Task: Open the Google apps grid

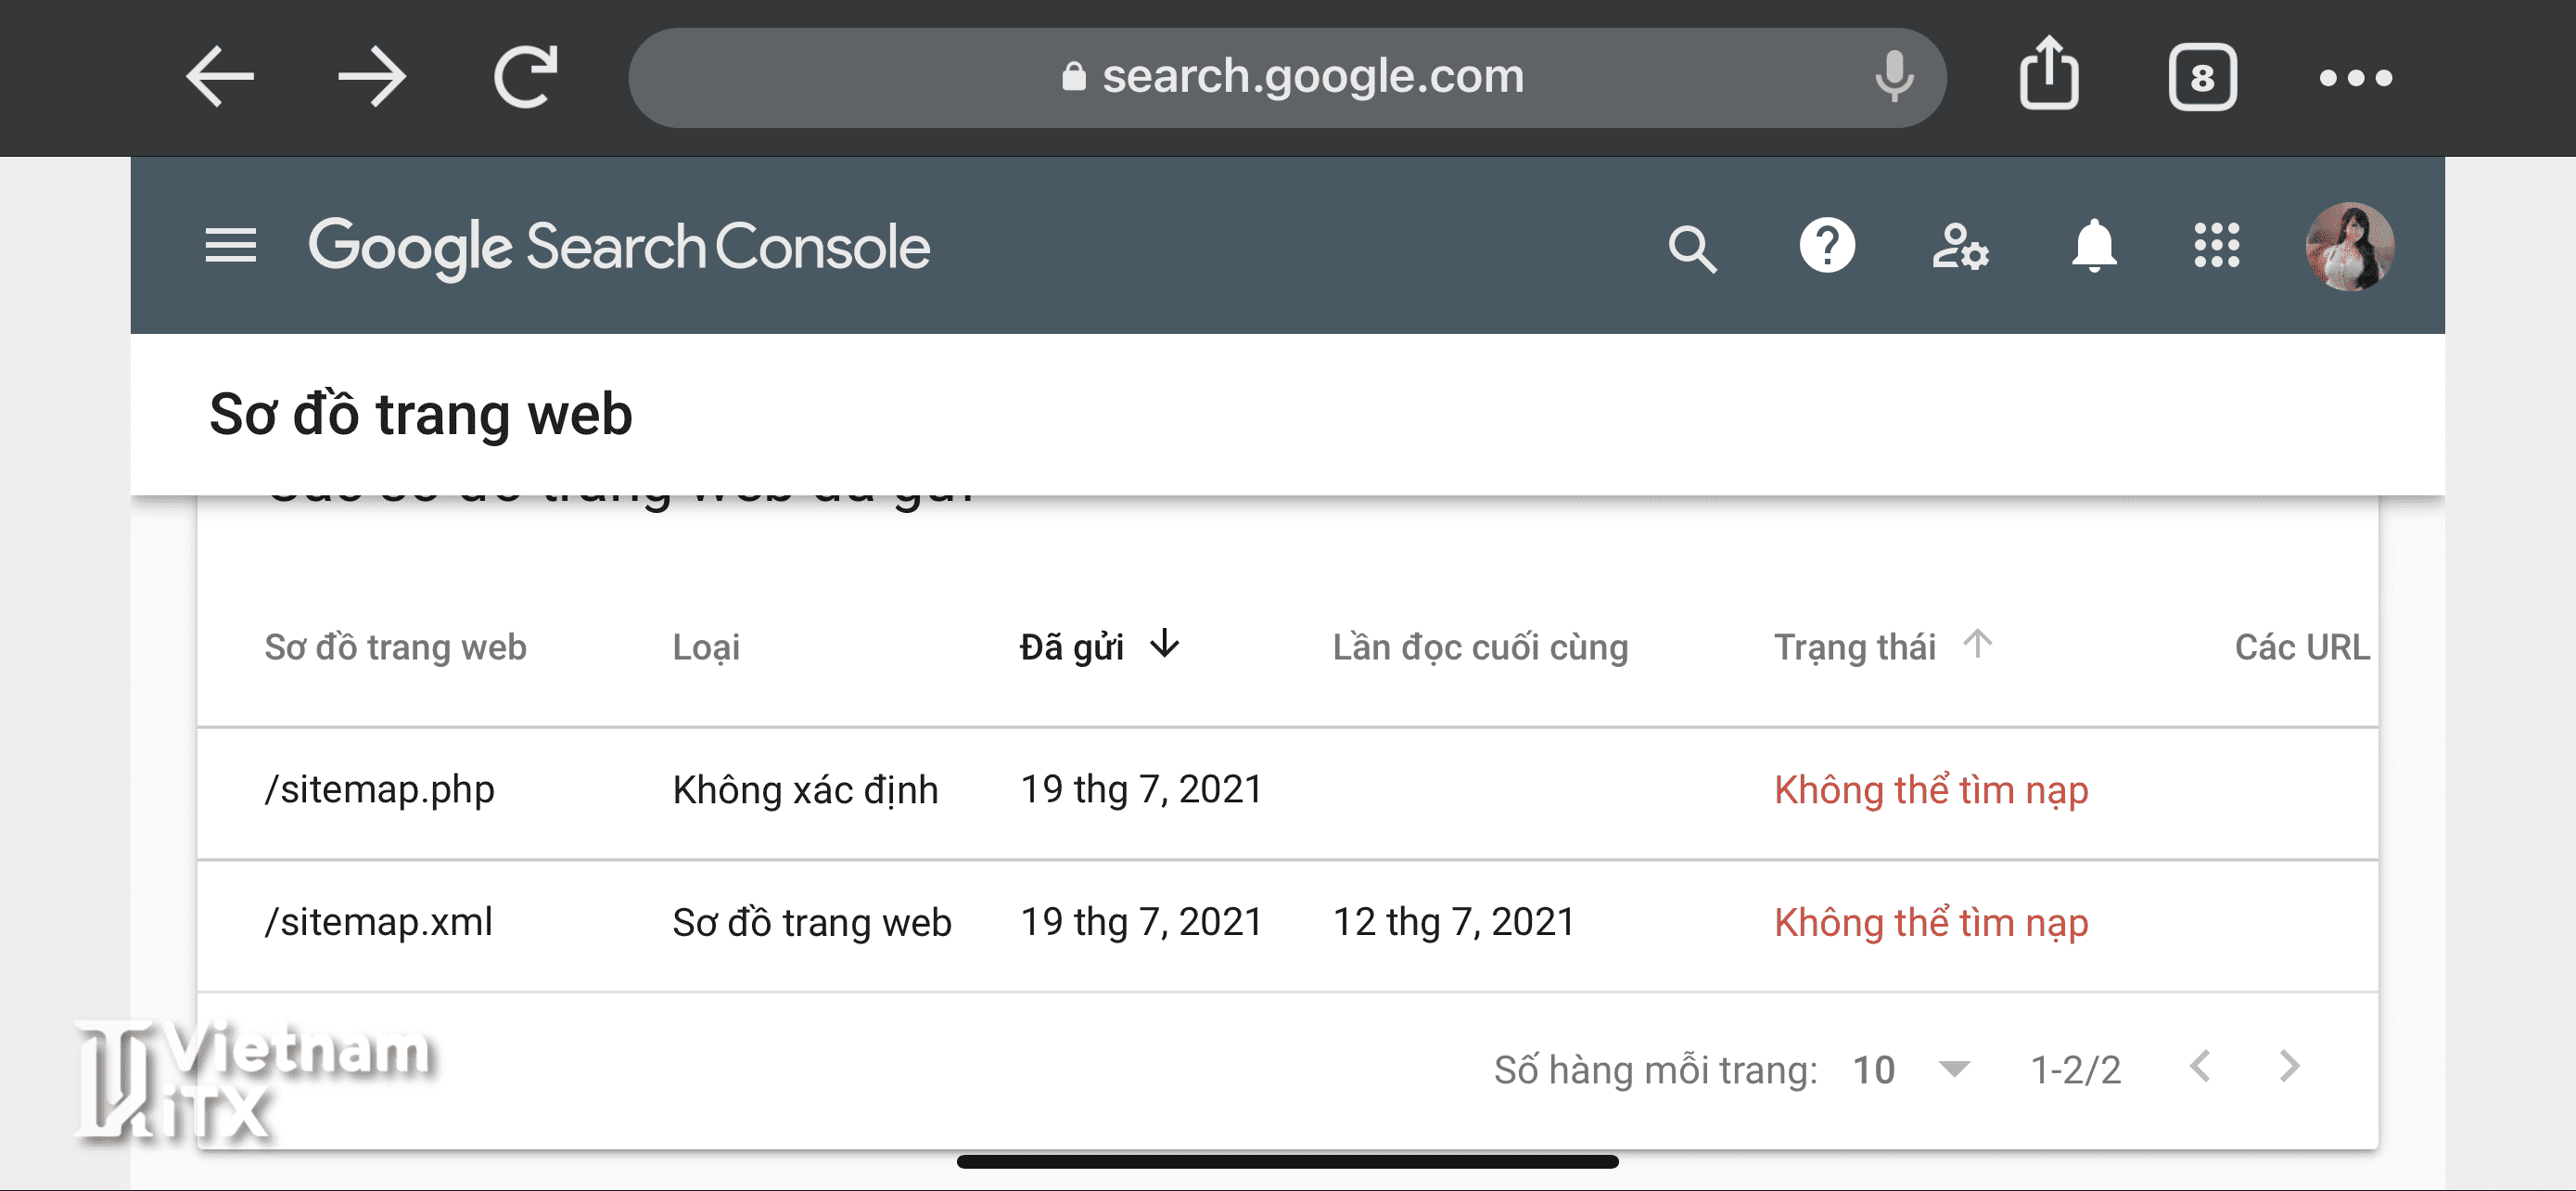Action: coord(2216,246)
